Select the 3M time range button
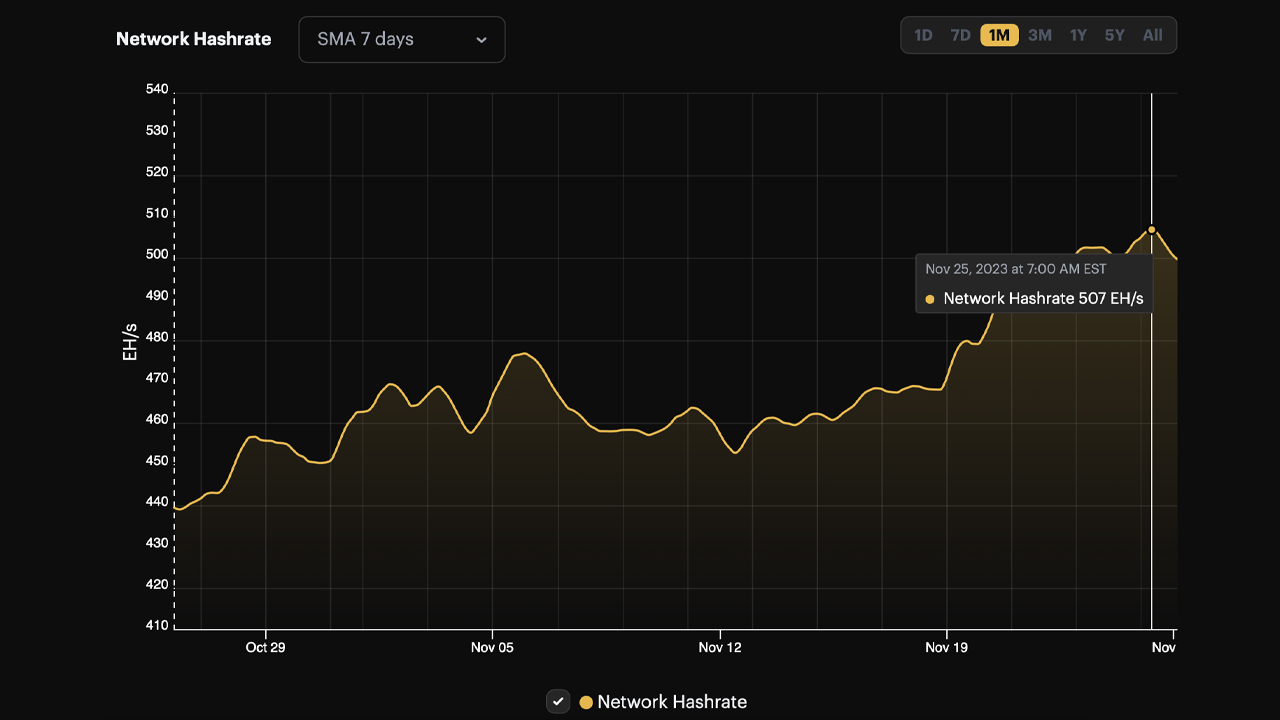This screenshot has height=720, width=1280. pos(1039,34)
